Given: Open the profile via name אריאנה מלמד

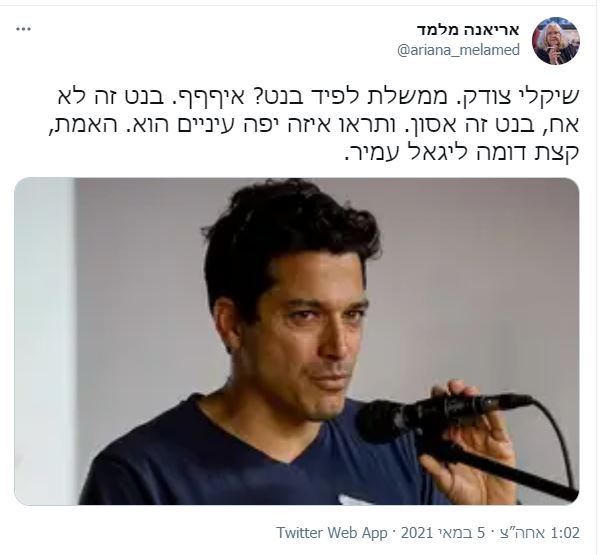Looking at the screenshot, I should coord(468,30).
